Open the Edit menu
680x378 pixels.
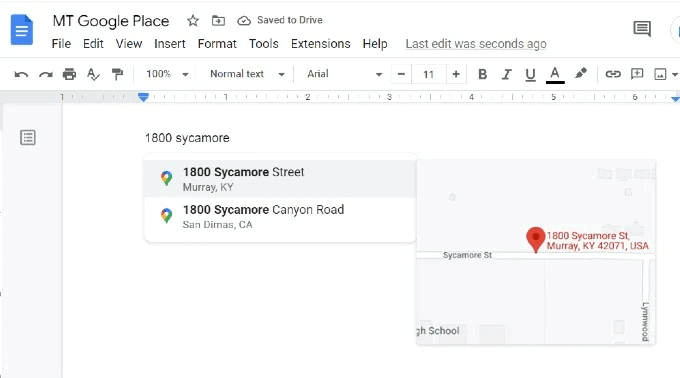[93, 44]
